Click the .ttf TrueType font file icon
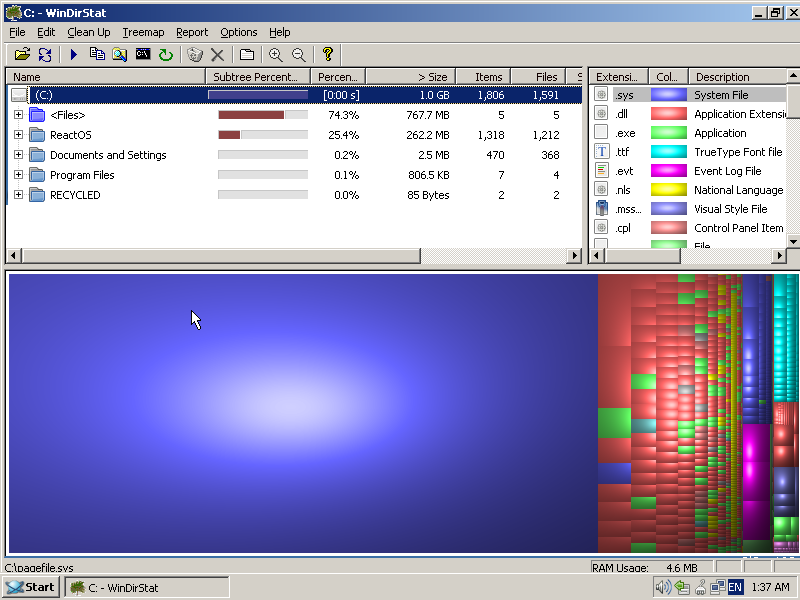This screenshot has width=800, height=600. [x=602, y=152]
